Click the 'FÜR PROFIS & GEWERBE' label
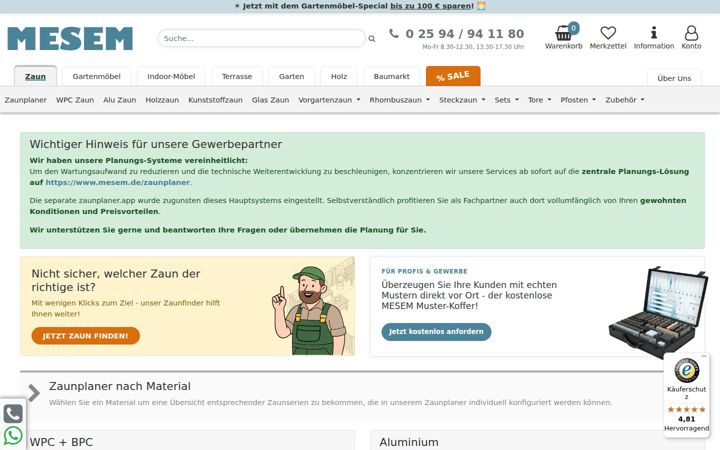 tap(424, 271)
